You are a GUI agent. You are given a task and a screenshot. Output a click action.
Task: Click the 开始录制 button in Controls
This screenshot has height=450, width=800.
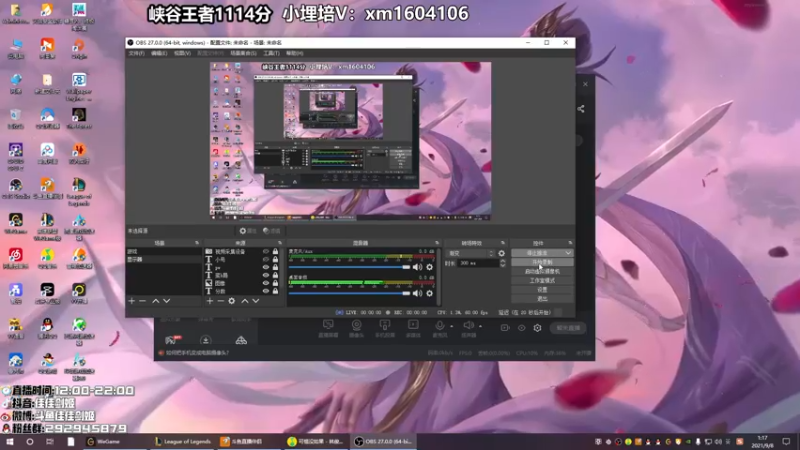pyautogui.click(x=542, y=262)
